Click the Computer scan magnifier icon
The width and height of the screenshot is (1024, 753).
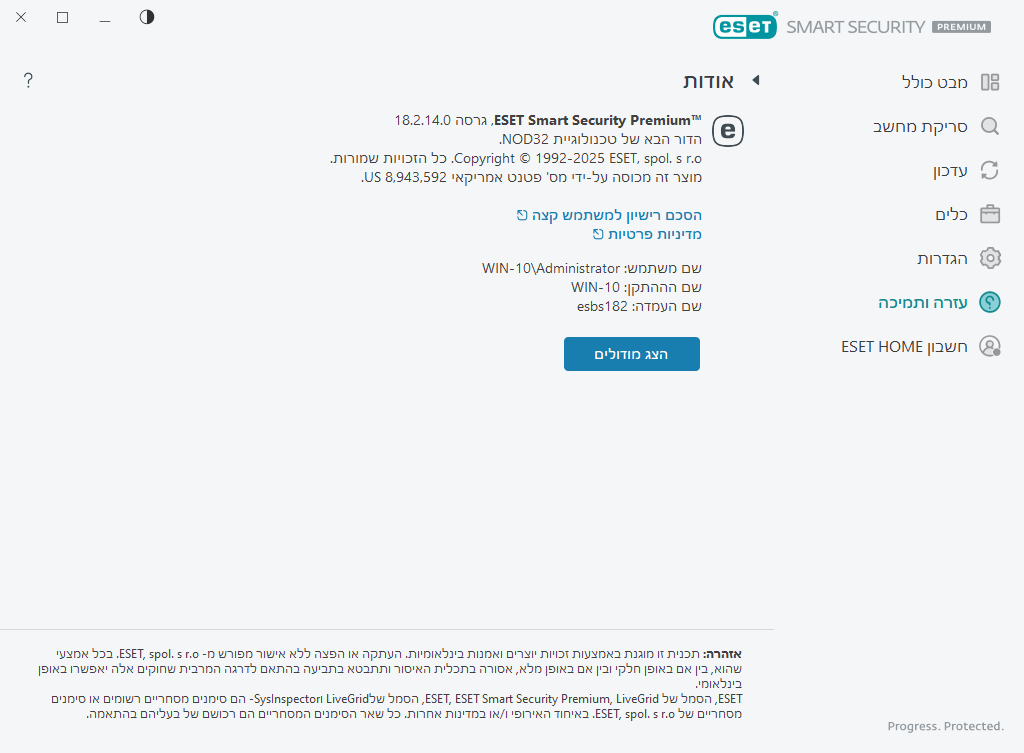pyautogui.click(x=990, y=126)
